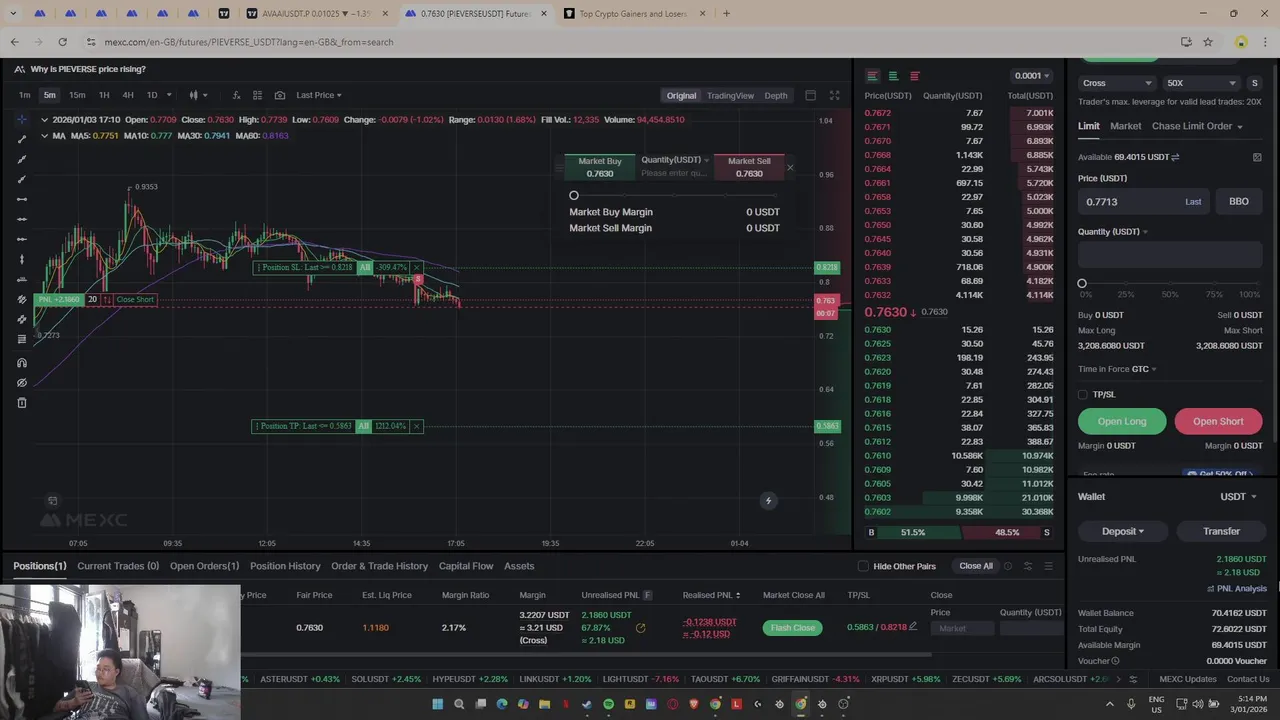The image size is (1280, 720).
Task: Switch chart to TradingView mode
Action: pos(730,95)
